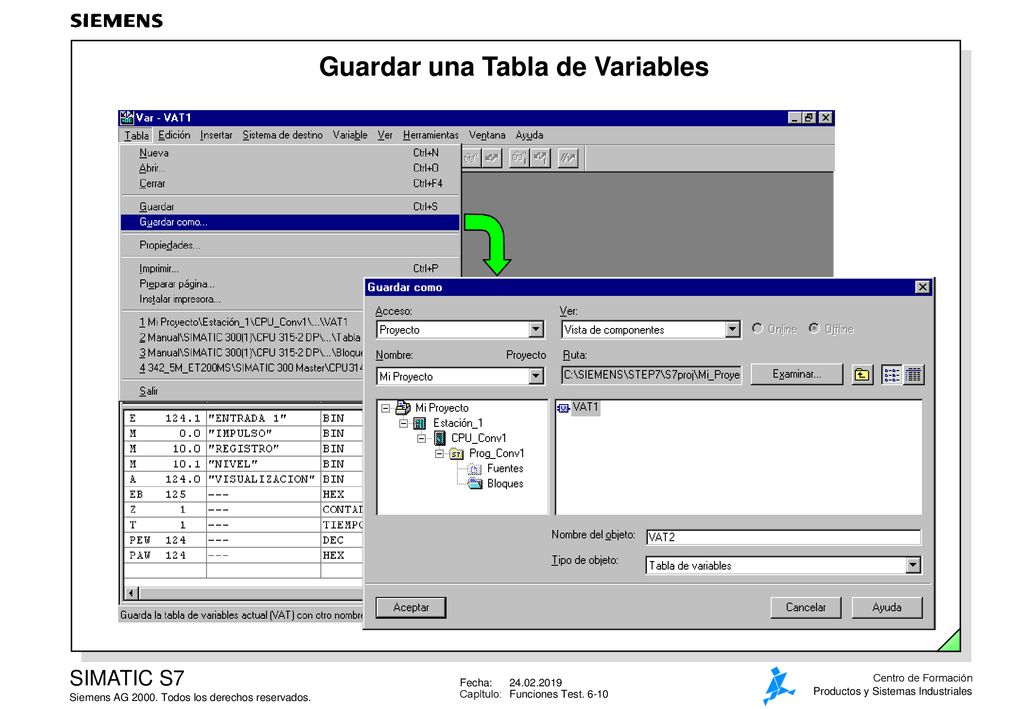This screenshot has height=709, width=1024.
Task: Open the Tabla menu
Action: tap(136, 135)
